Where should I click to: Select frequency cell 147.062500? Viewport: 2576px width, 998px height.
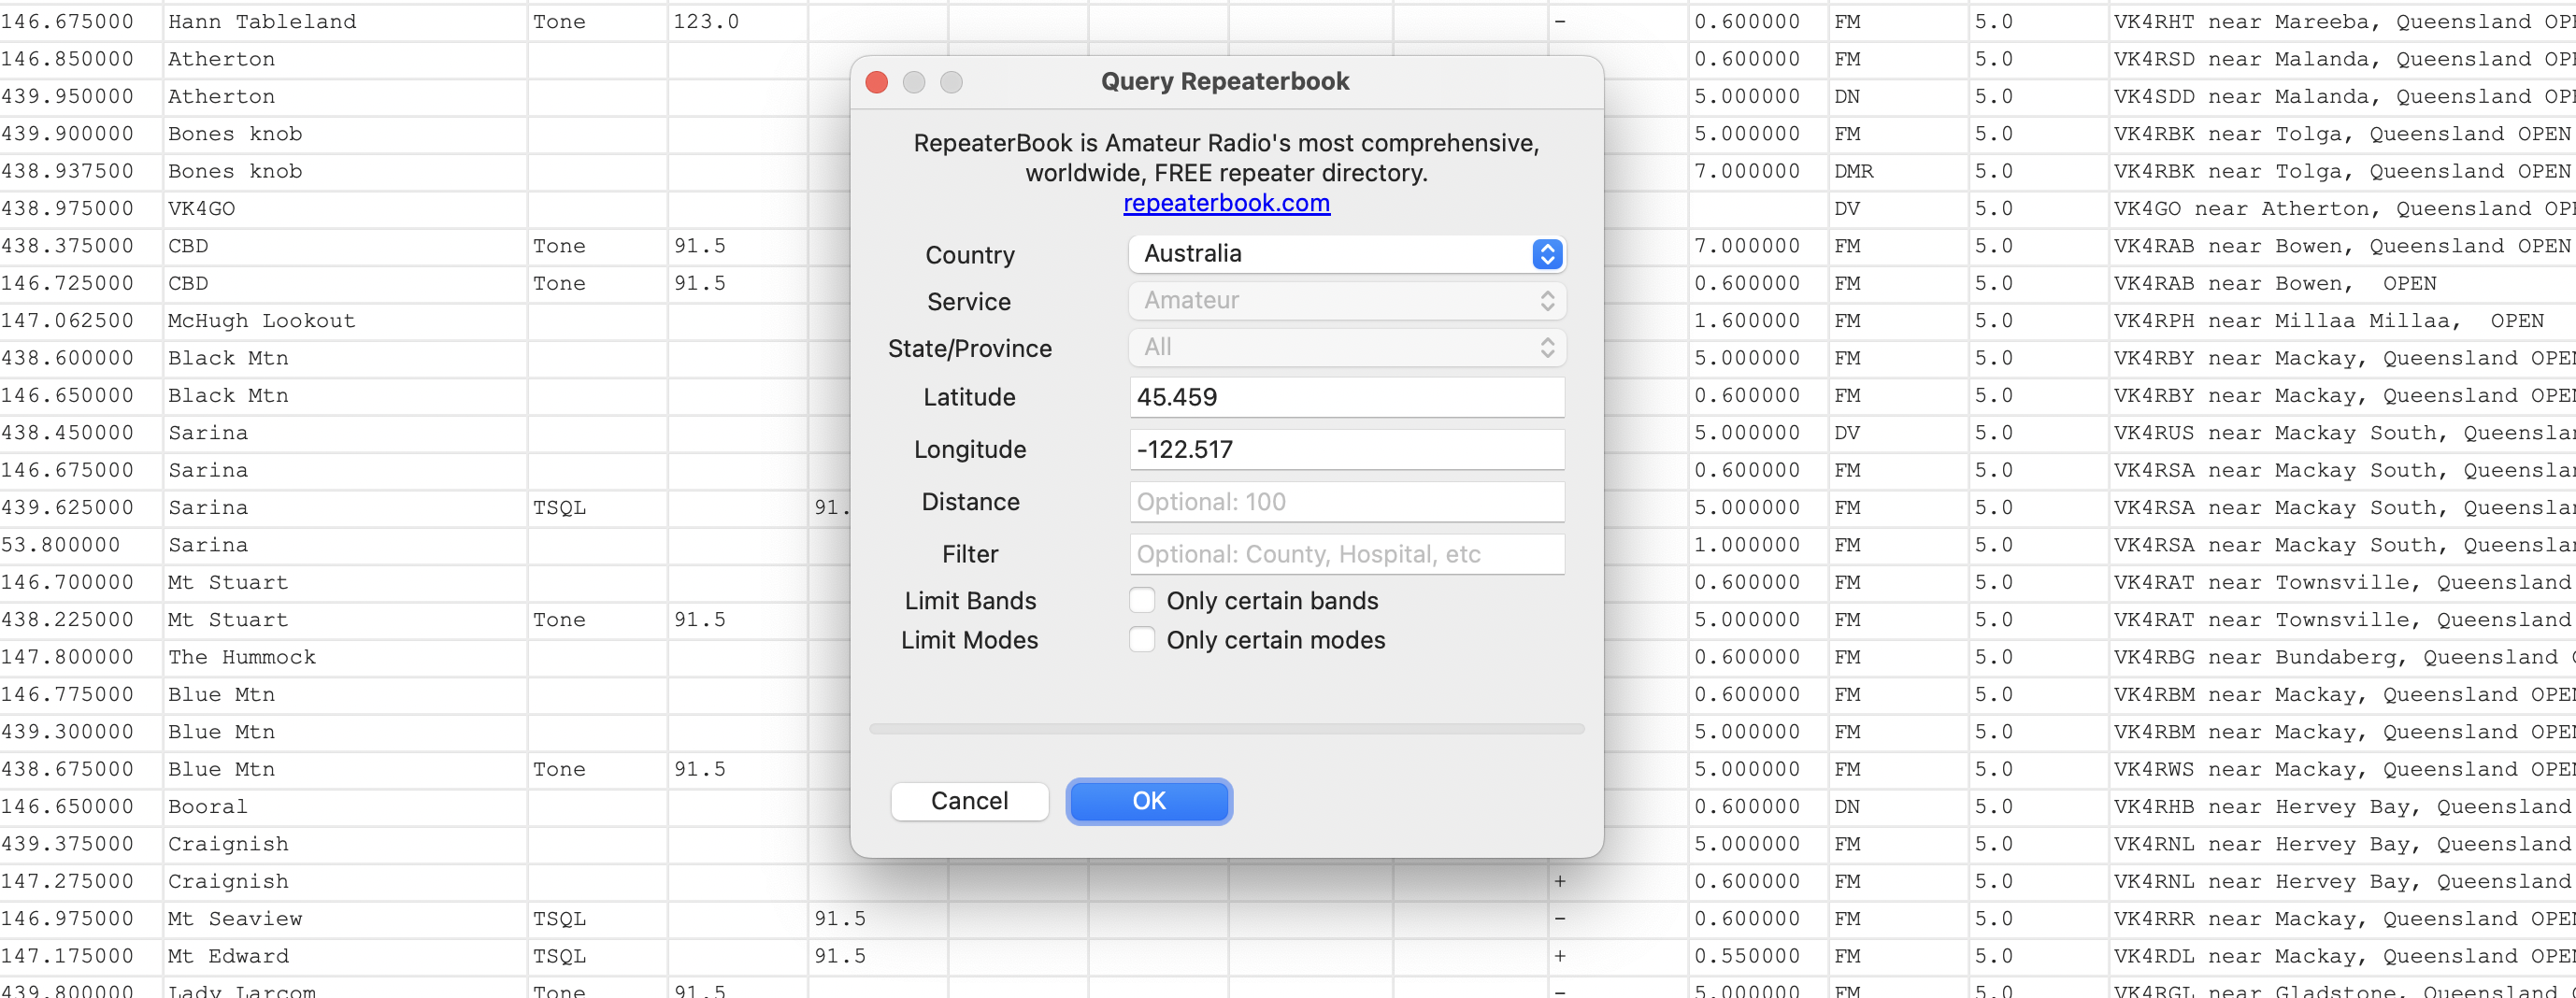coord(80,321)
